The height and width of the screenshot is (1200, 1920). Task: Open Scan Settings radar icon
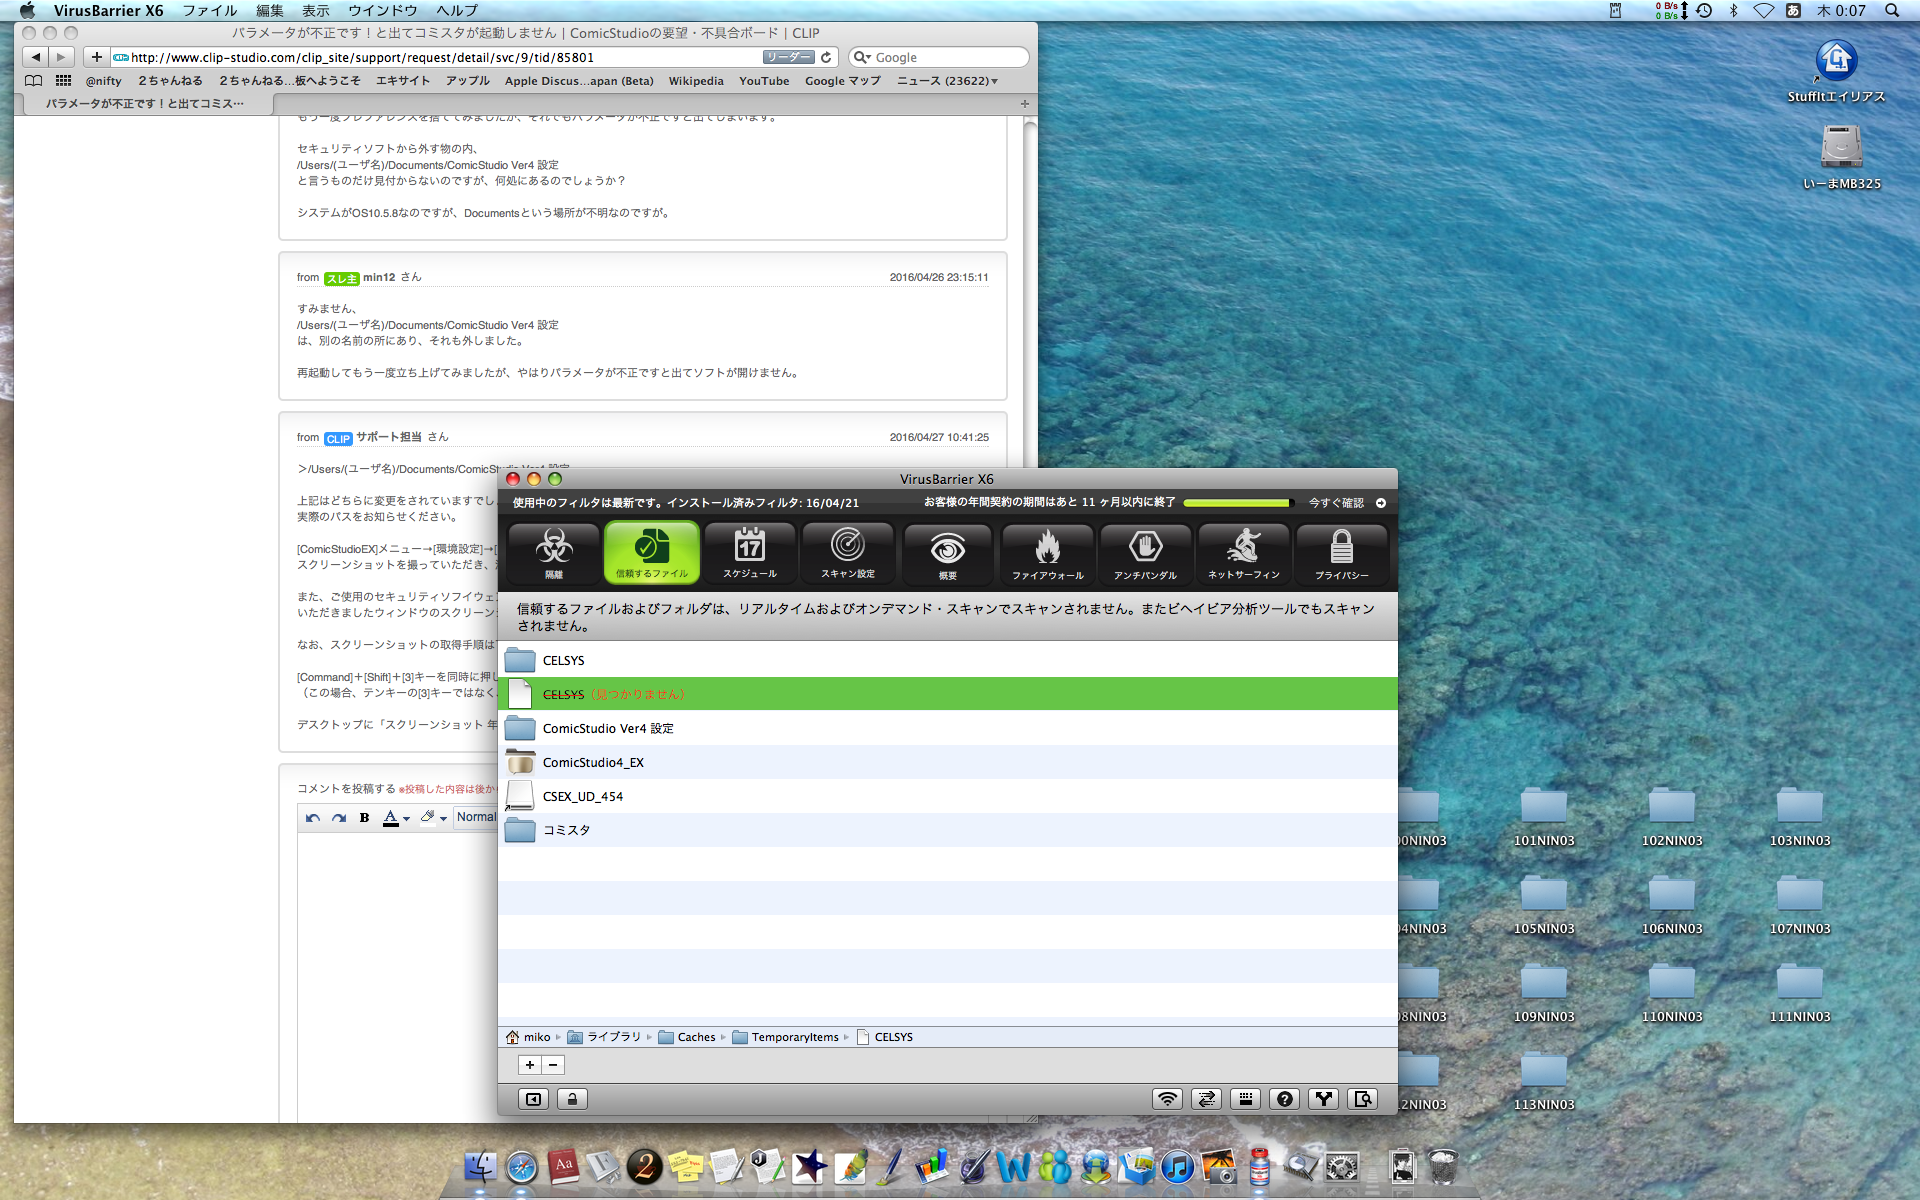tap(847, 552)
